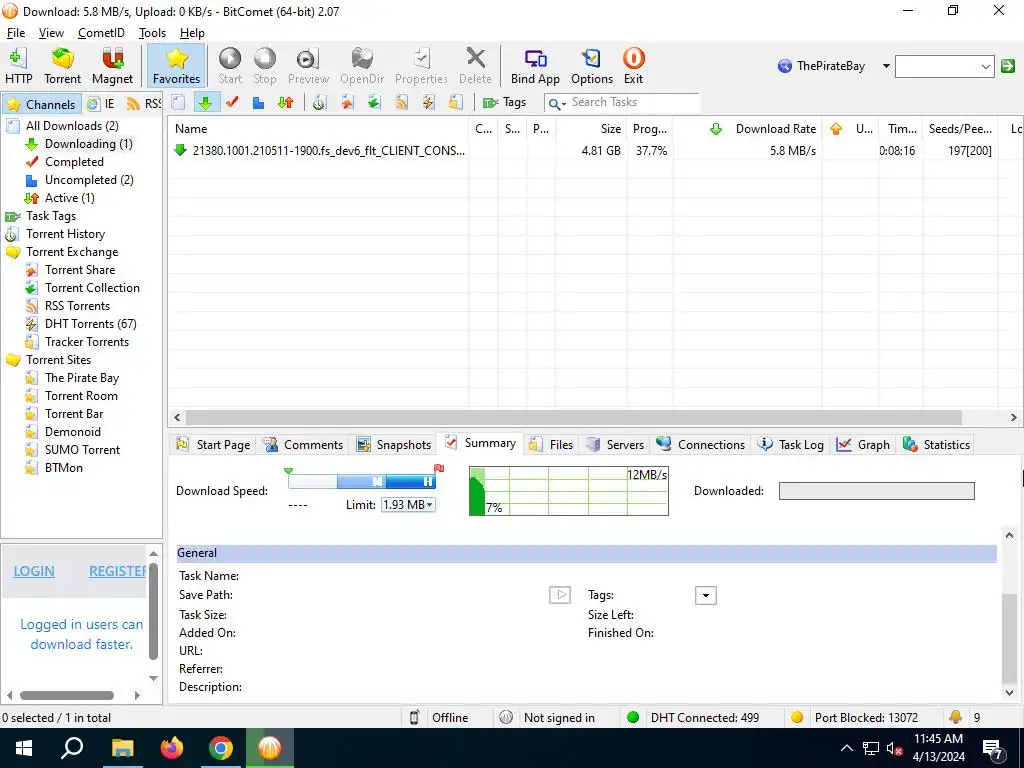Open the Graph detail tab
Image resolution: width=1024 pixels, height=768 pixels.
pyautogui.click(x=863, y=445)
